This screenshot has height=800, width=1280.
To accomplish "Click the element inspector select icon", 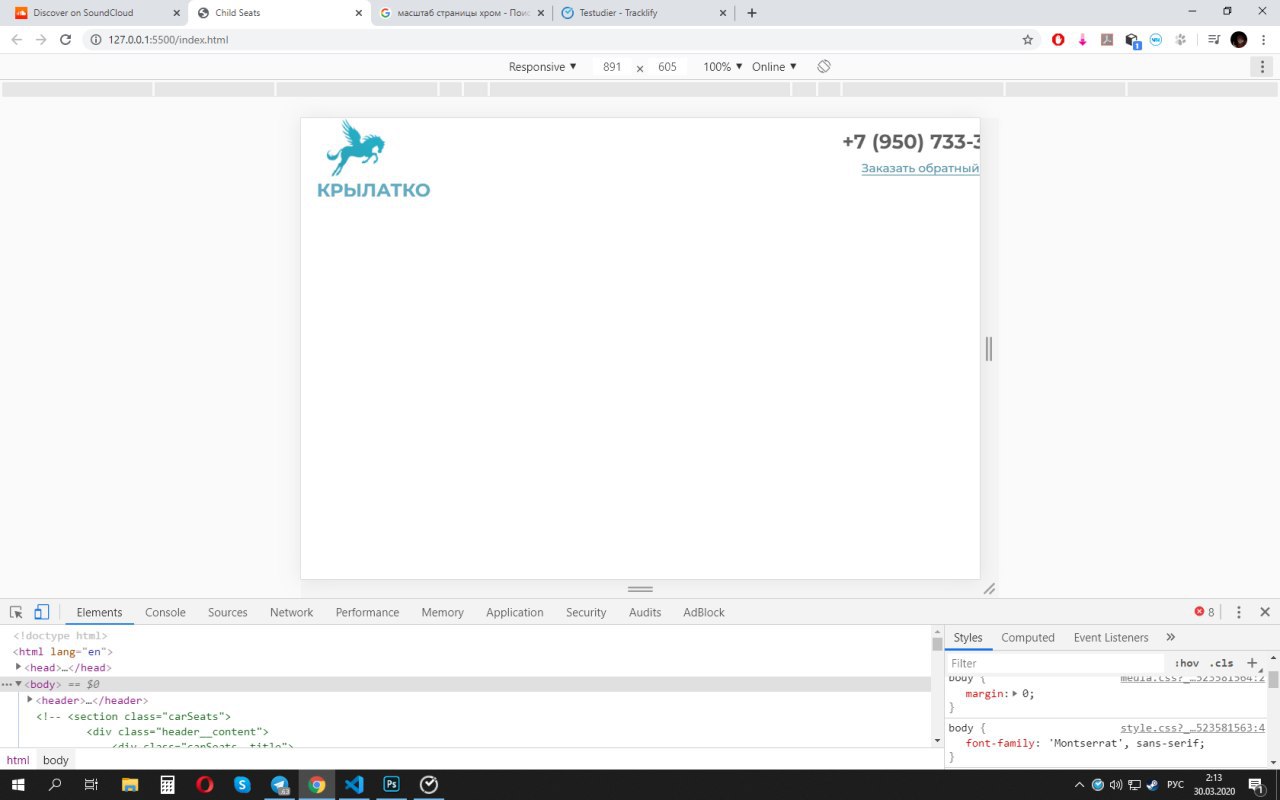I will tap(16, 612).
